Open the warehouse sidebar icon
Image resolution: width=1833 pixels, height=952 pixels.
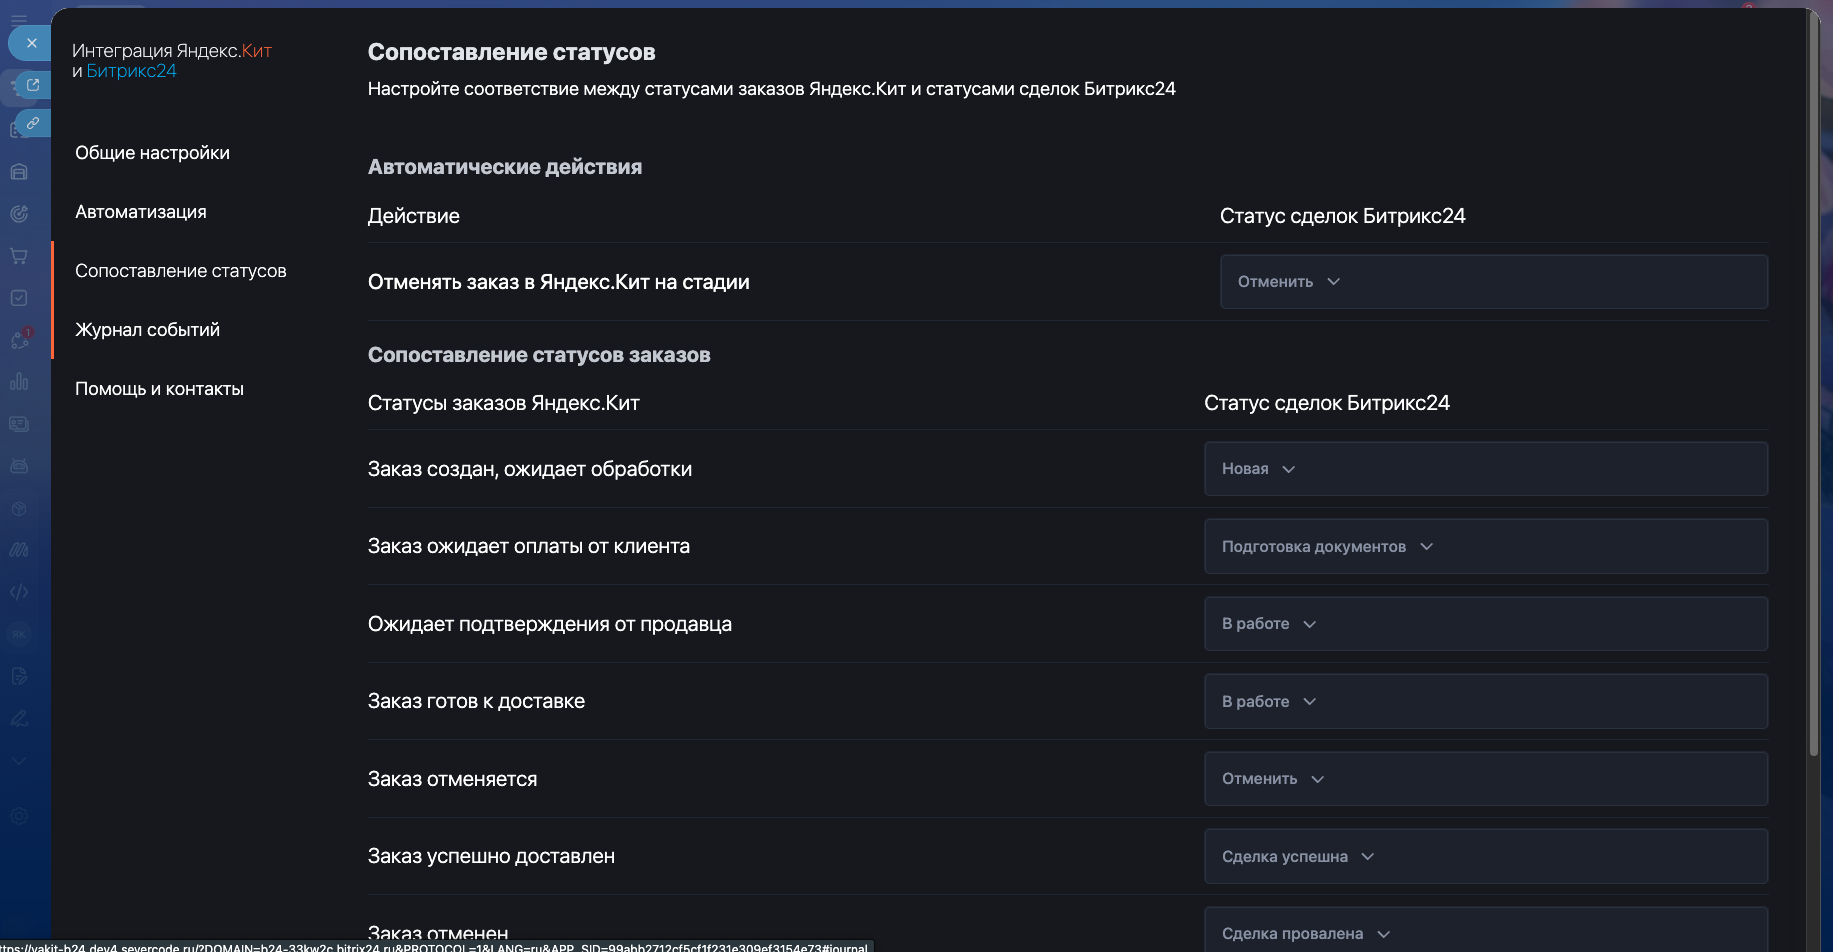coord(19,171)
